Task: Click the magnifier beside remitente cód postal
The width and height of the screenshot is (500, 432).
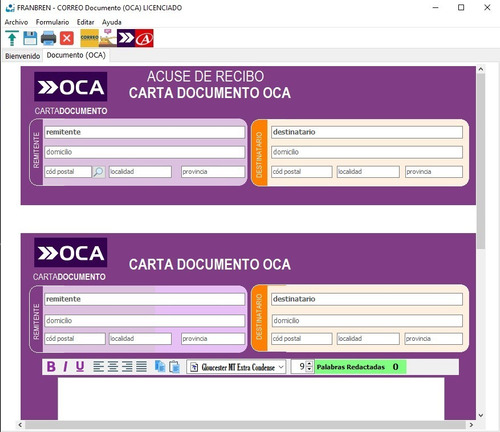Action: click(98, 172)
